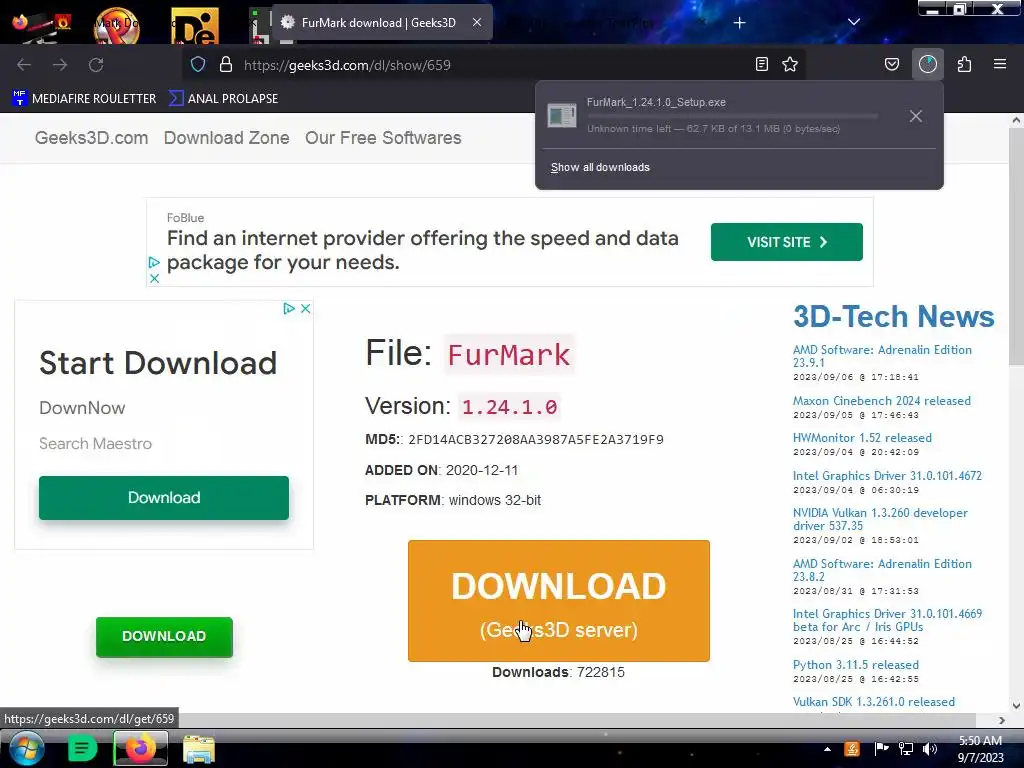Image resolution: width=1024 pixels, height=768 pixels.
Task: Open the taskbar clock showing 5:50 AM
Action: 980,749
